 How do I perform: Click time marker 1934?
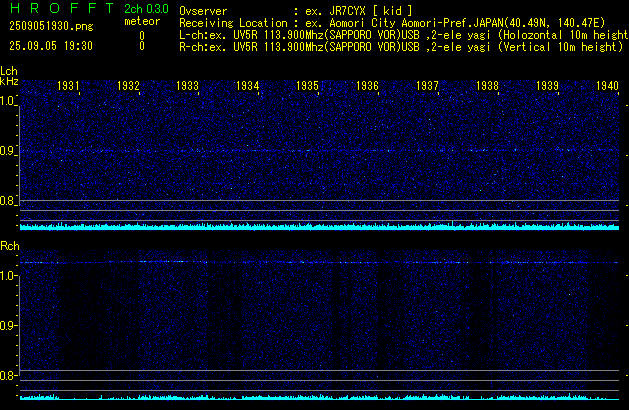click(x=248, y=85)
